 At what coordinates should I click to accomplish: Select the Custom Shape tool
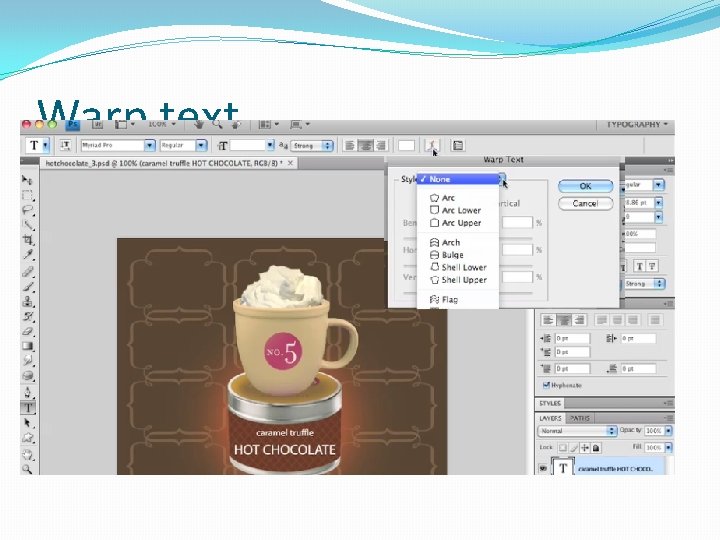coord(28,438)
